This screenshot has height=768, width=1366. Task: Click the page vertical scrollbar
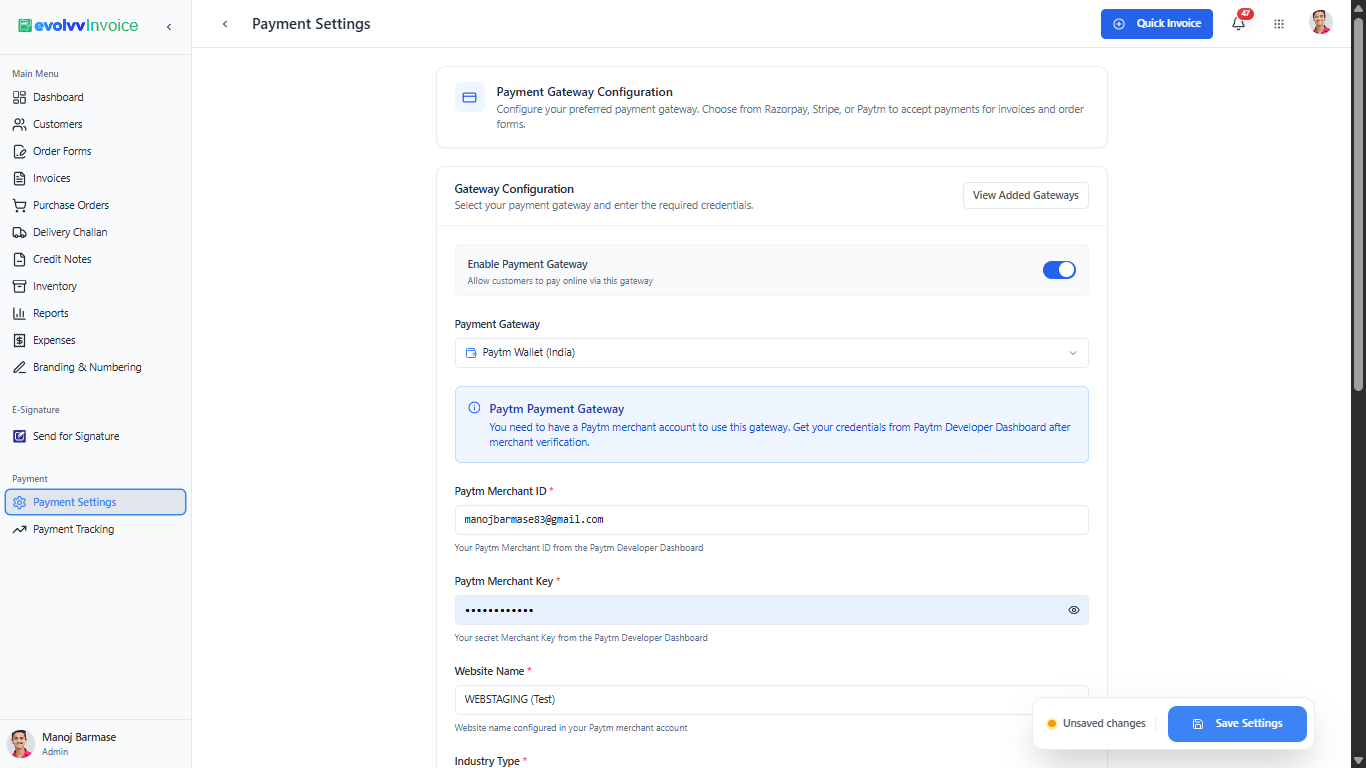(x=1358, y=205)
